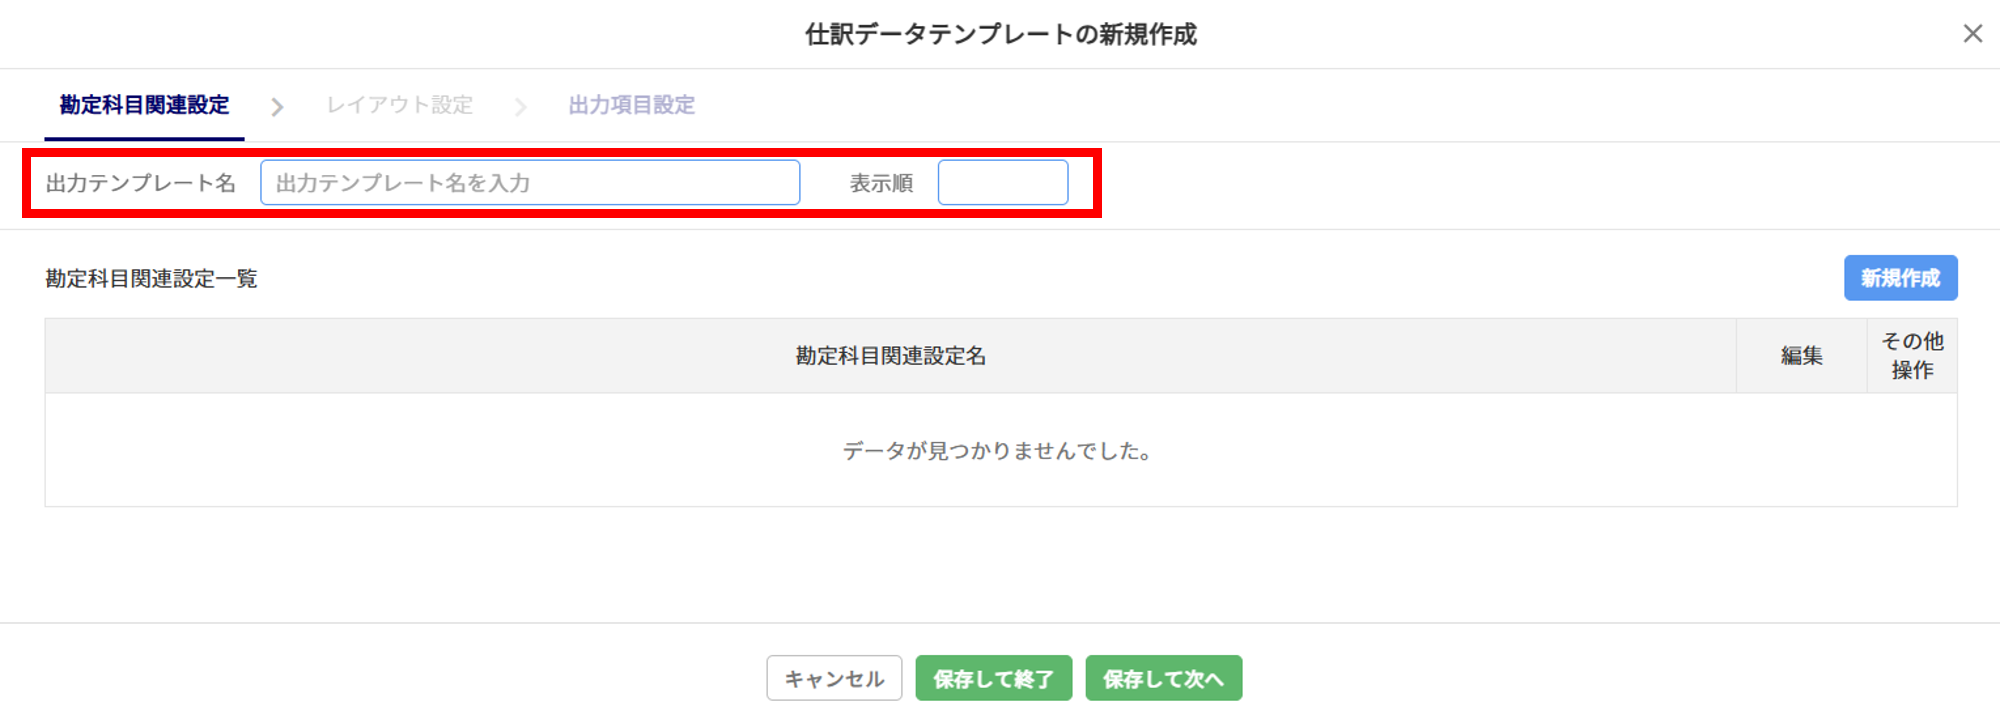Click the 出力テンプレート名 label
2000x723 pixels.
[140, 183]
